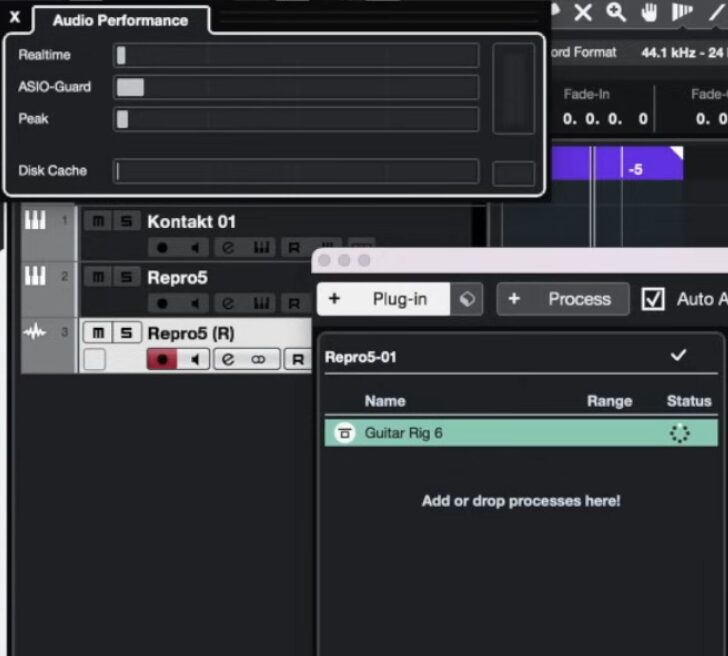Click Edit Channel Settings on Repro5 (R)
Screen dimensions: 728x656
coord(228,359)
